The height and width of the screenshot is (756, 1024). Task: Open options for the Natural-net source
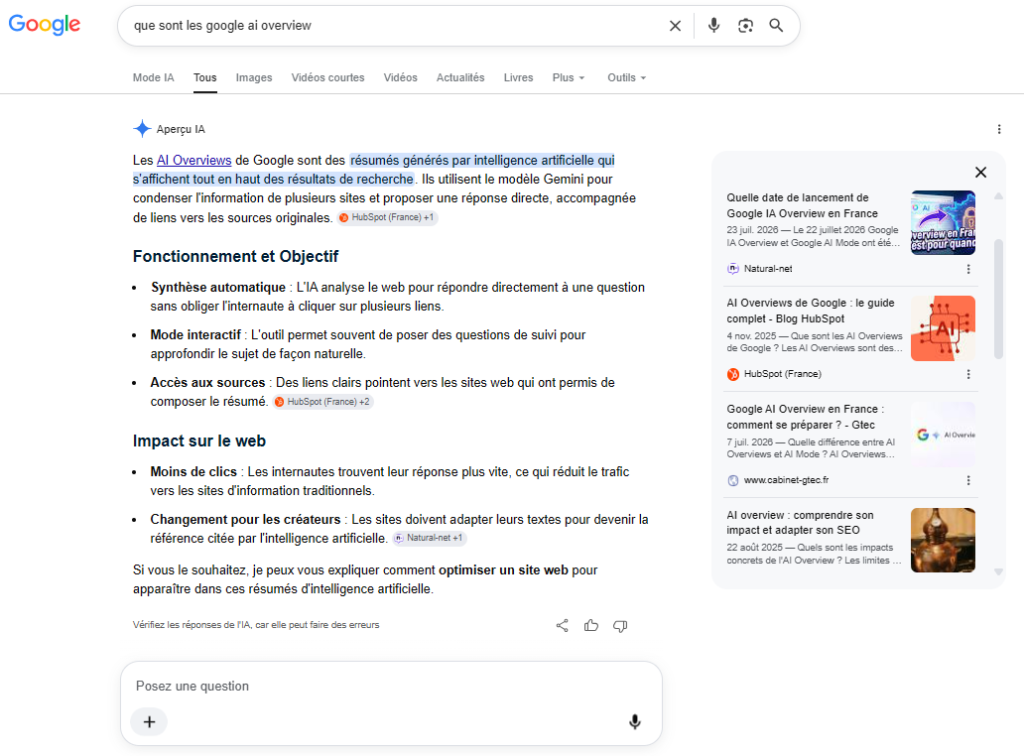tap(968, 268)
